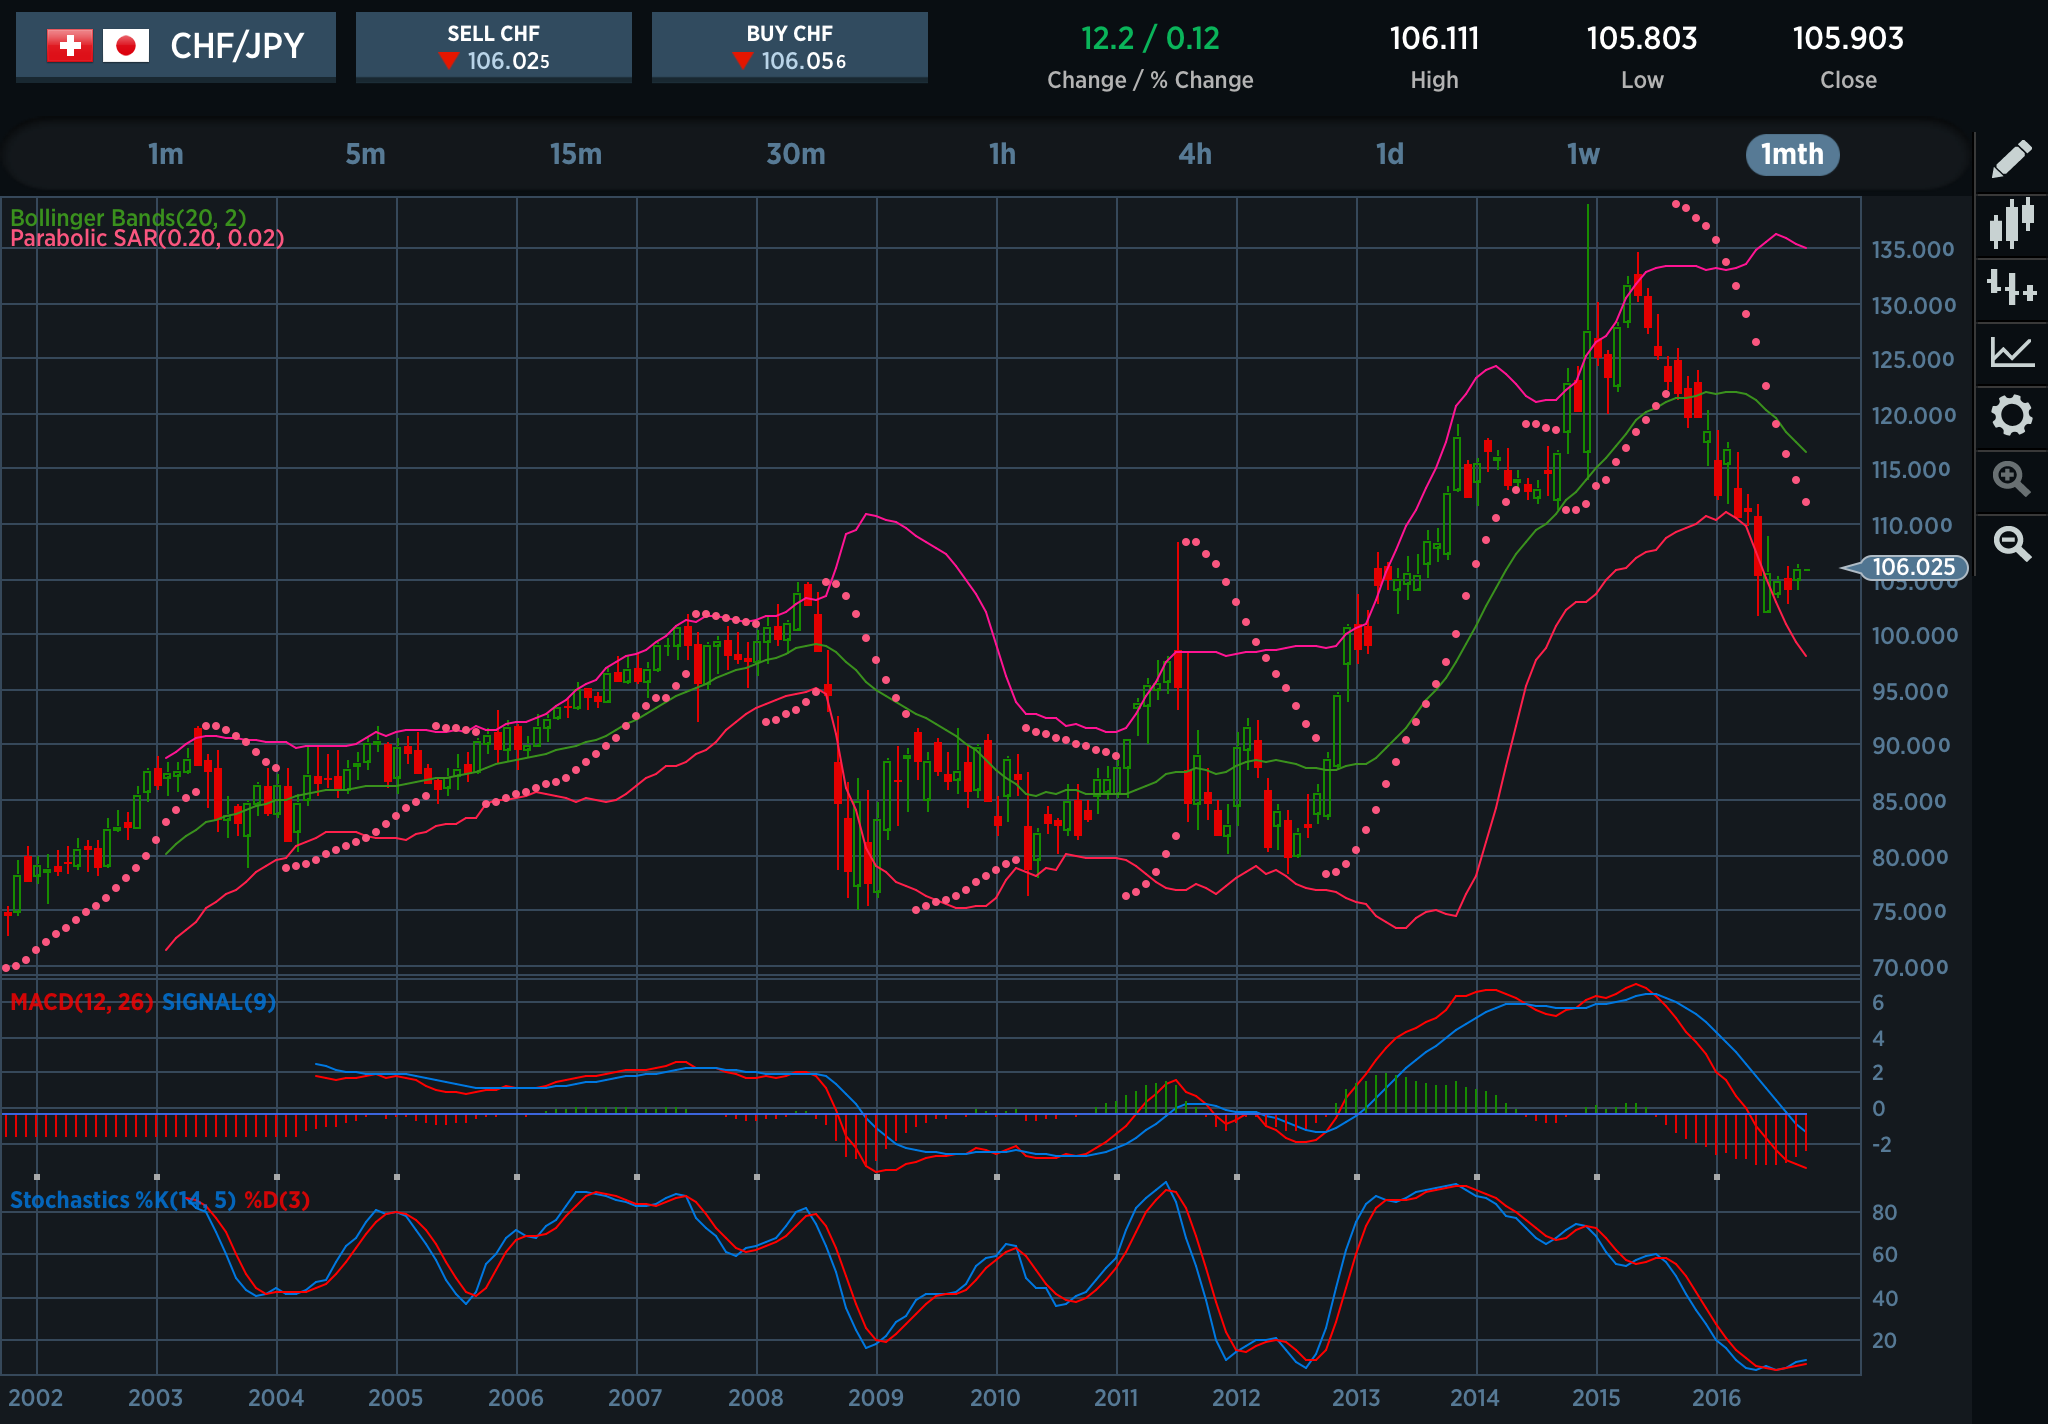The width and height of the screenshot is (2048, 1424).
Task: Zoom out of the chart
Action: click(2011, 543)
